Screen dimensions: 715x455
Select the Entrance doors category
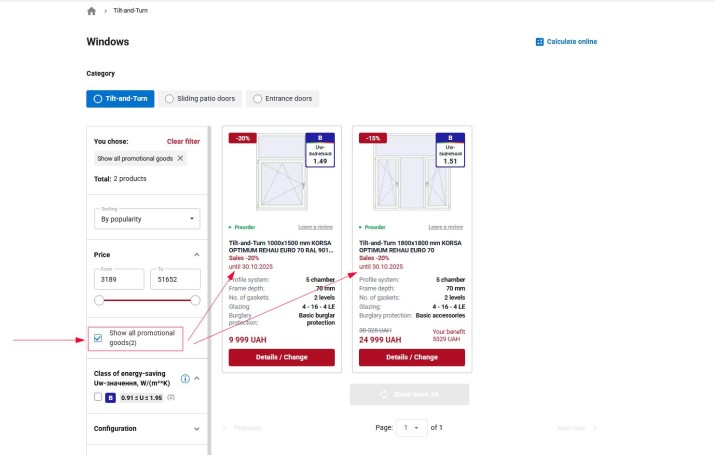[x=283, y=99]
